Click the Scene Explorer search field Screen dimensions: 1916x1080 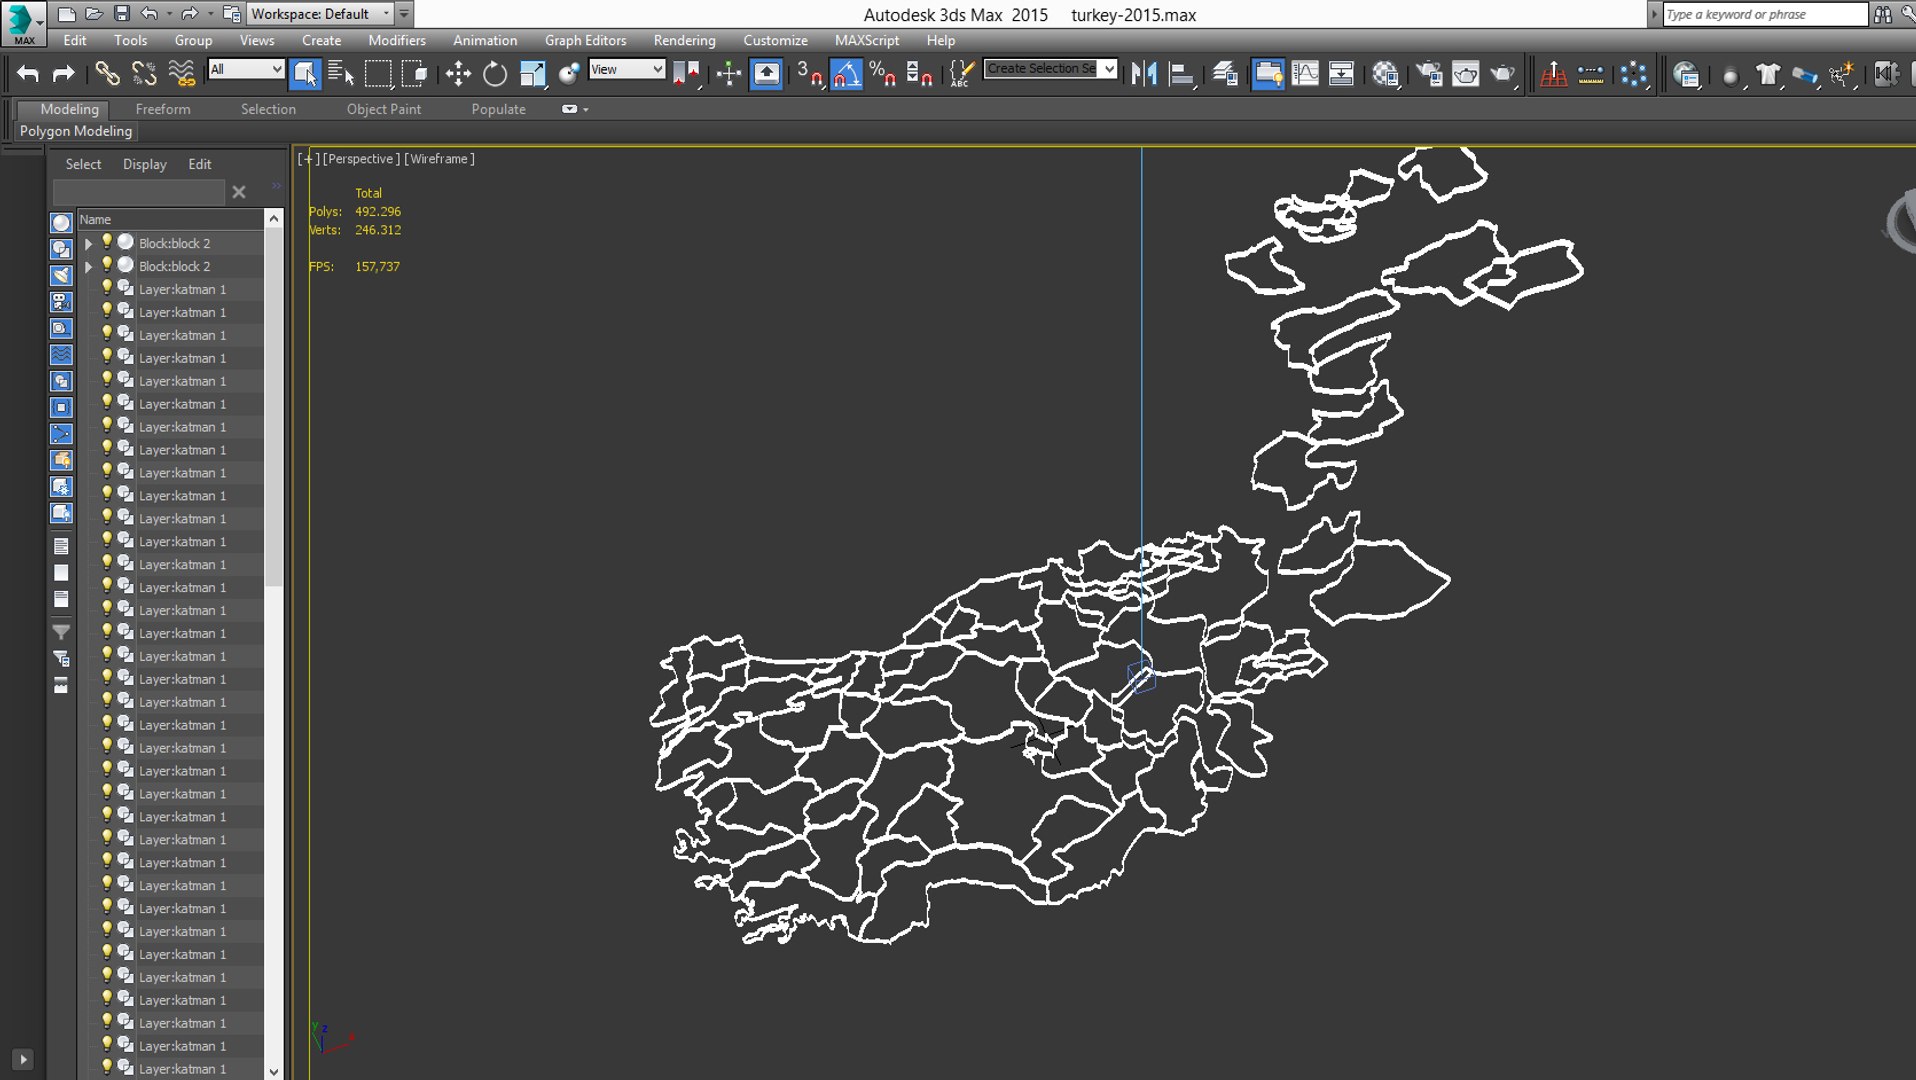pyautogui.click(x=139, y=191)
